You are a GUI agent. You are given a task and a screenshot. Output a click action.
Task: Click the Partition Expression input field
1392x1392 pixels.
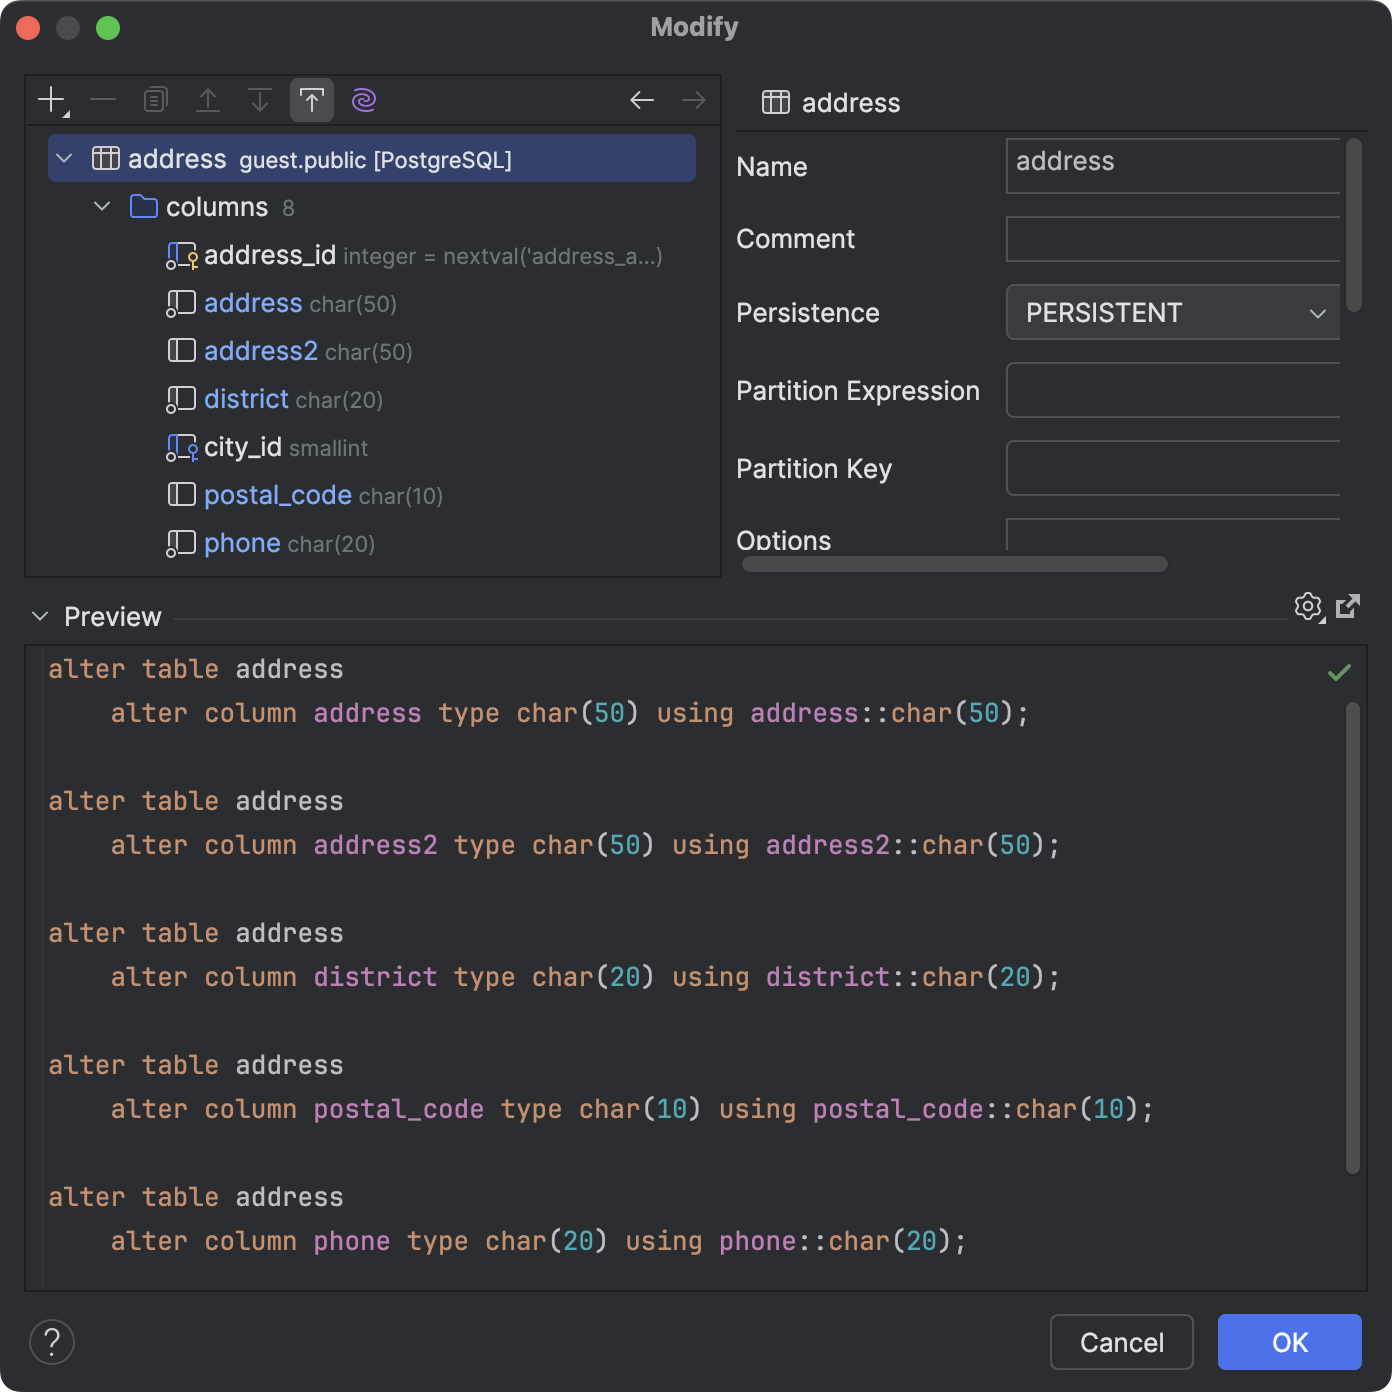[1173, 391]
